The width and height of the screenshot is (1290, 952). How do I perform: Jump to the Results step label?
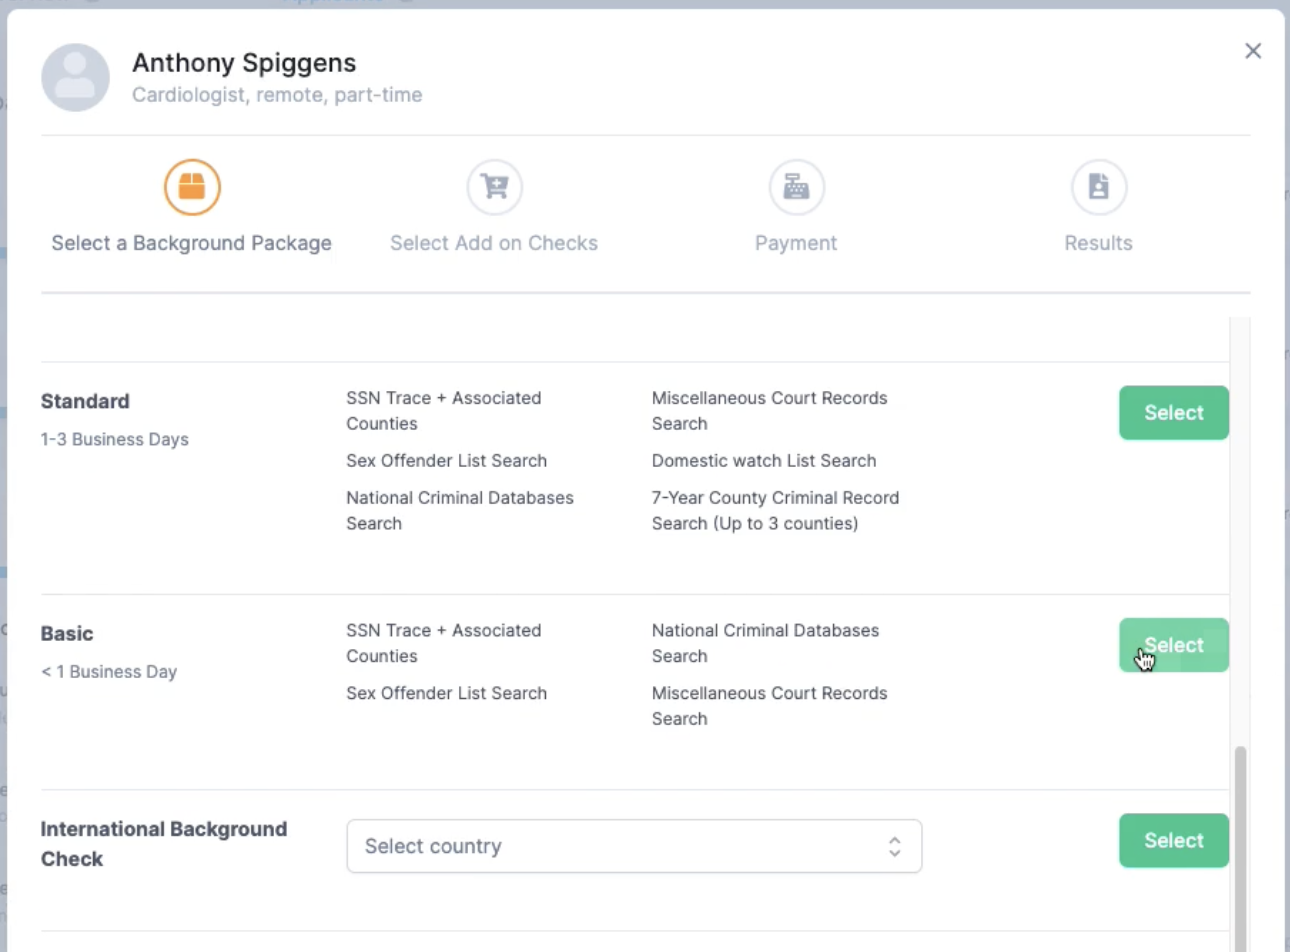tap(1098, 243)
